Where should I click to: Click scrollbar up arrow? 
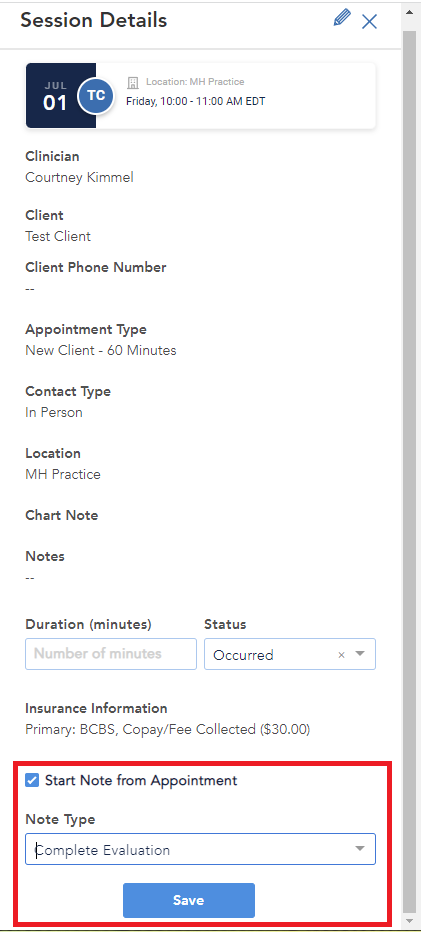pyautogui.click(x=410, y=11)
